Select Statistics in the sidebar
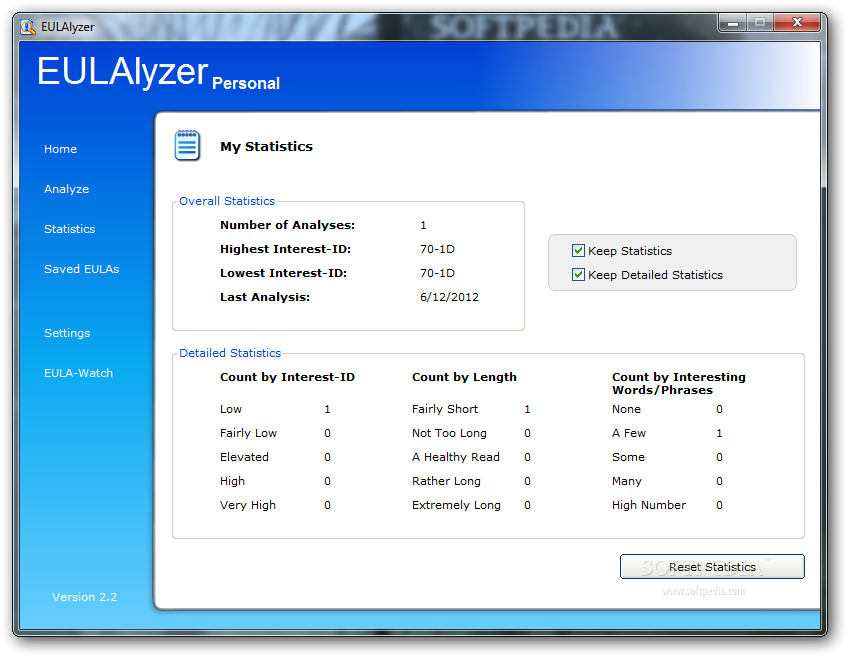848x657 pixels. pyautogui.click(x=70, y=229)
